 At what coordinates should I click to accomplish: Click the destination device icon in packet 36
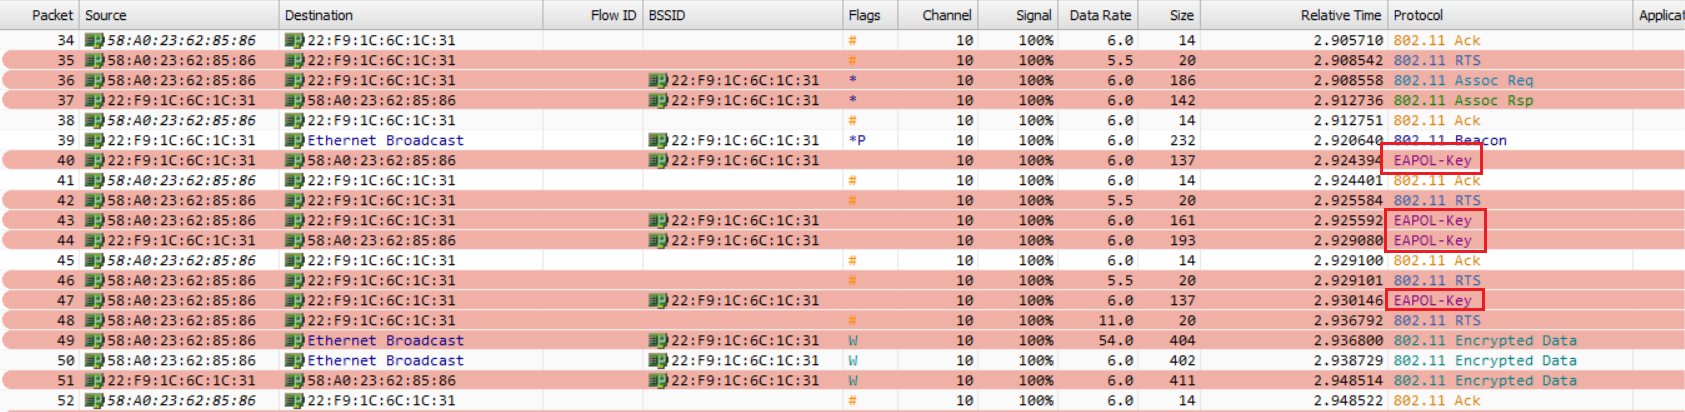pos(294,80)
